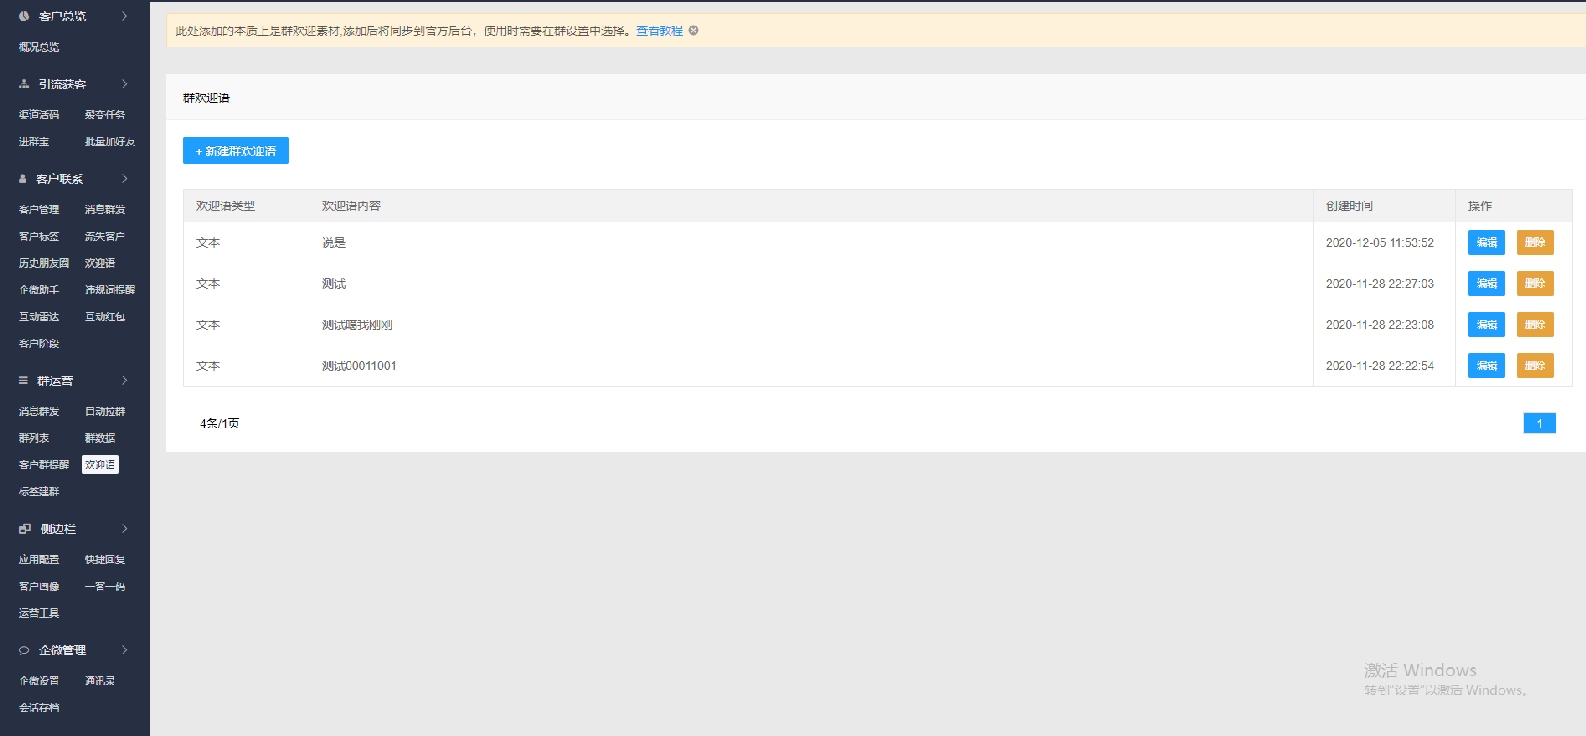Click the 欢迎语内容 column header
Screen dimensions: 1586x736
(351, 206)
